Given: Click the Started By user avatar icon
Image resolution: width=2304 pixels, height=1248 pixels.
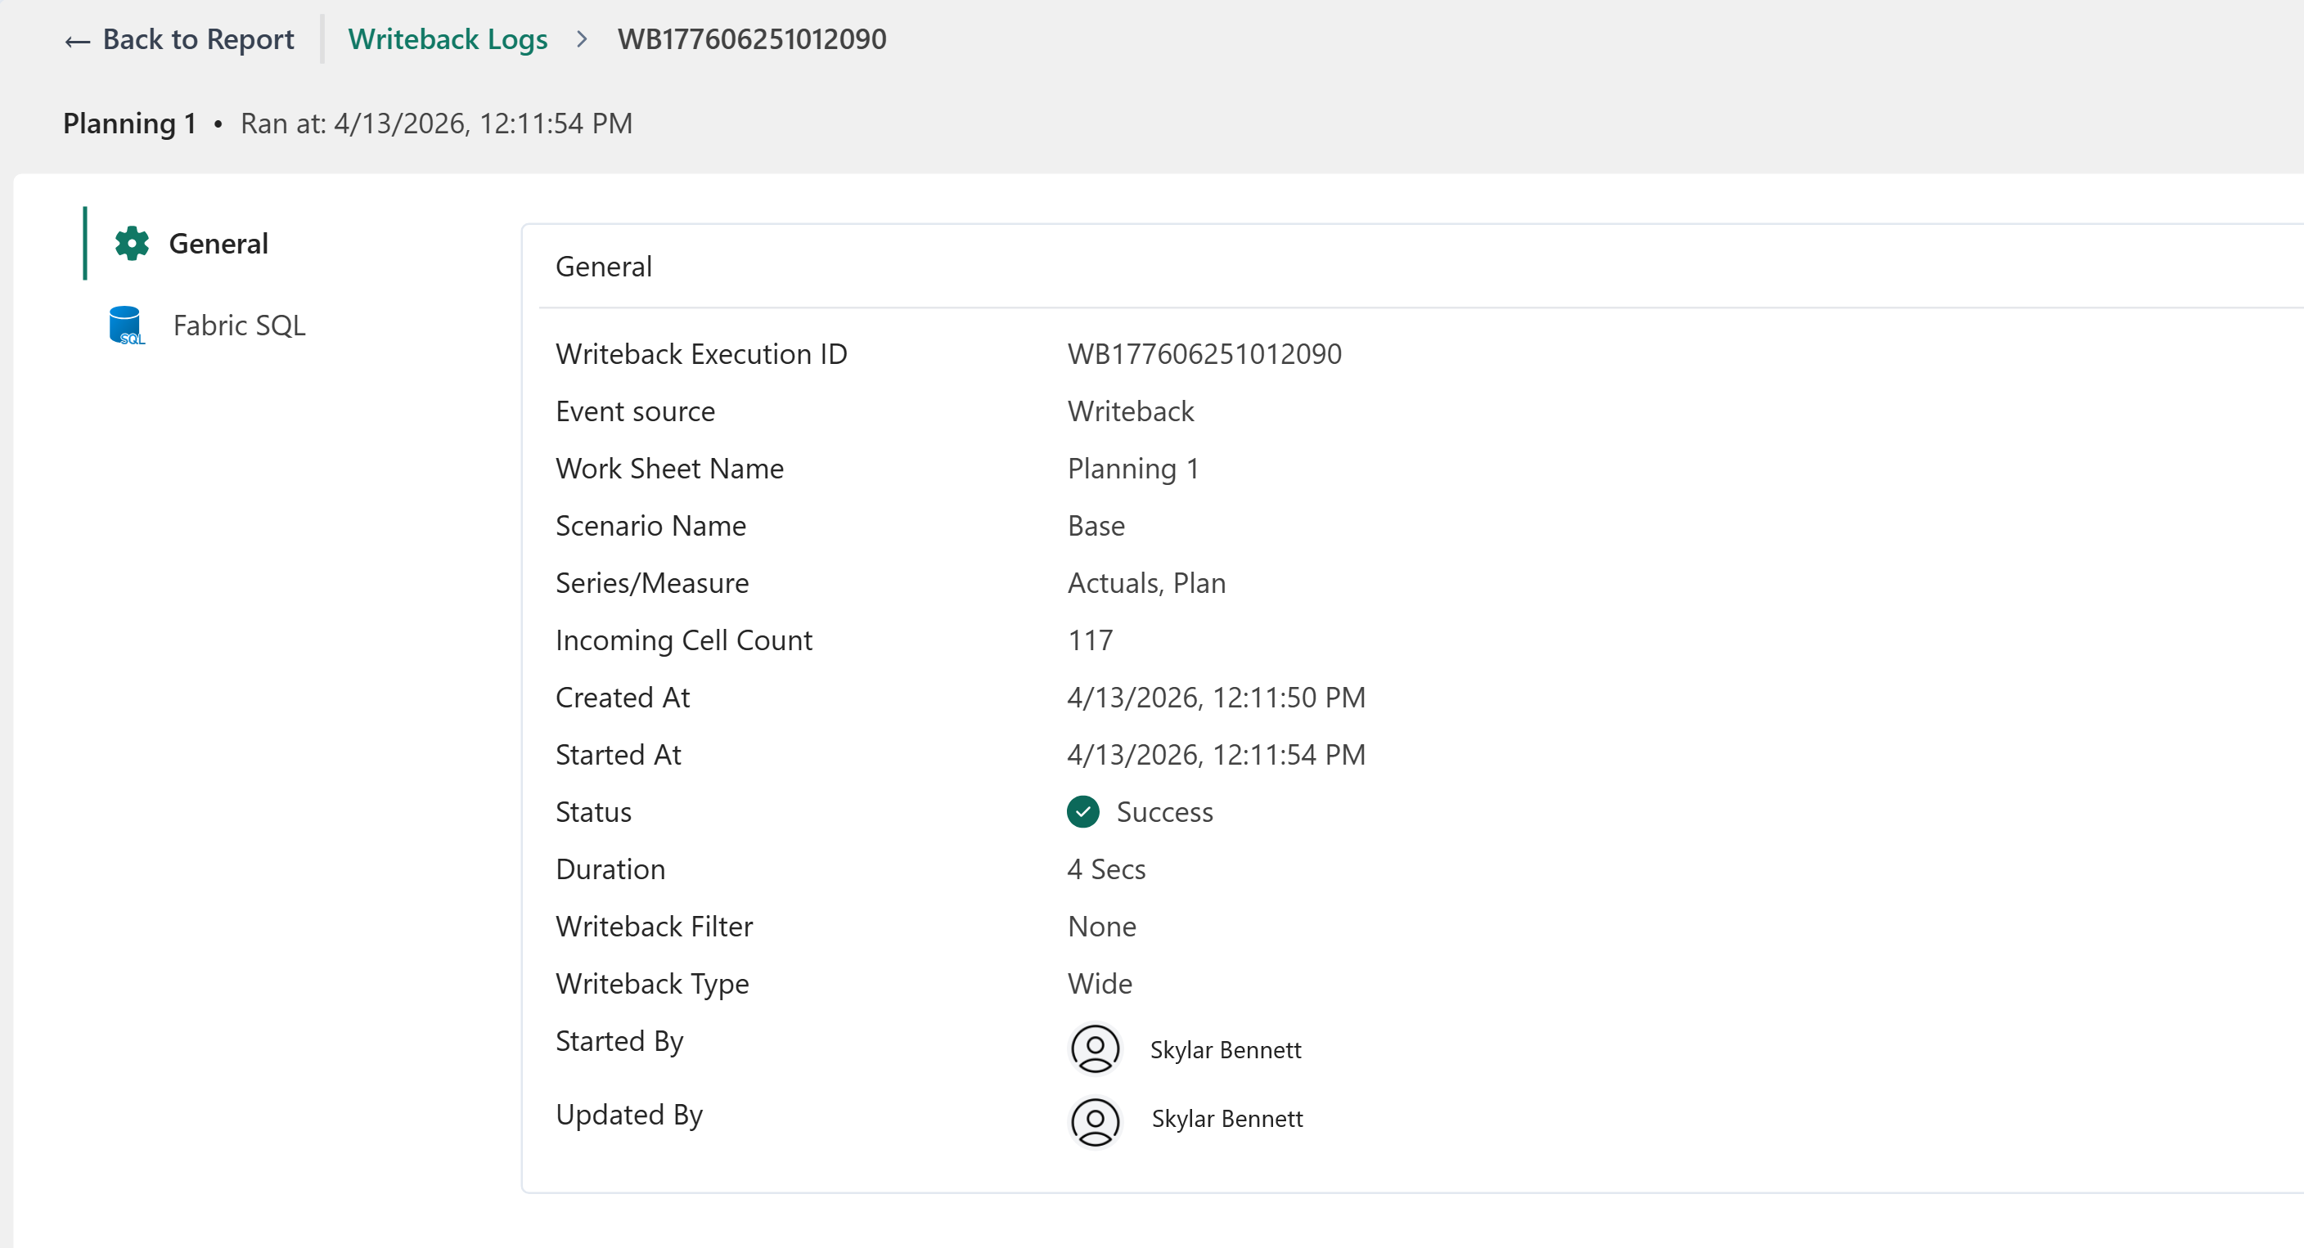Looking at the screenshot, I should pos(1095,1049).
